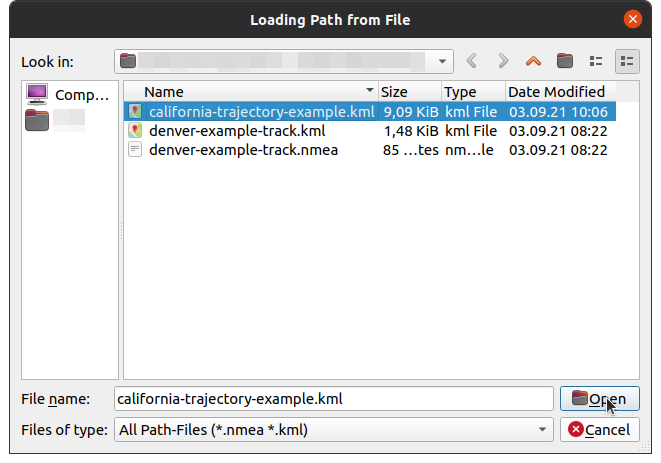Click the denver-example-track.kml file icon

click(136, 131)
